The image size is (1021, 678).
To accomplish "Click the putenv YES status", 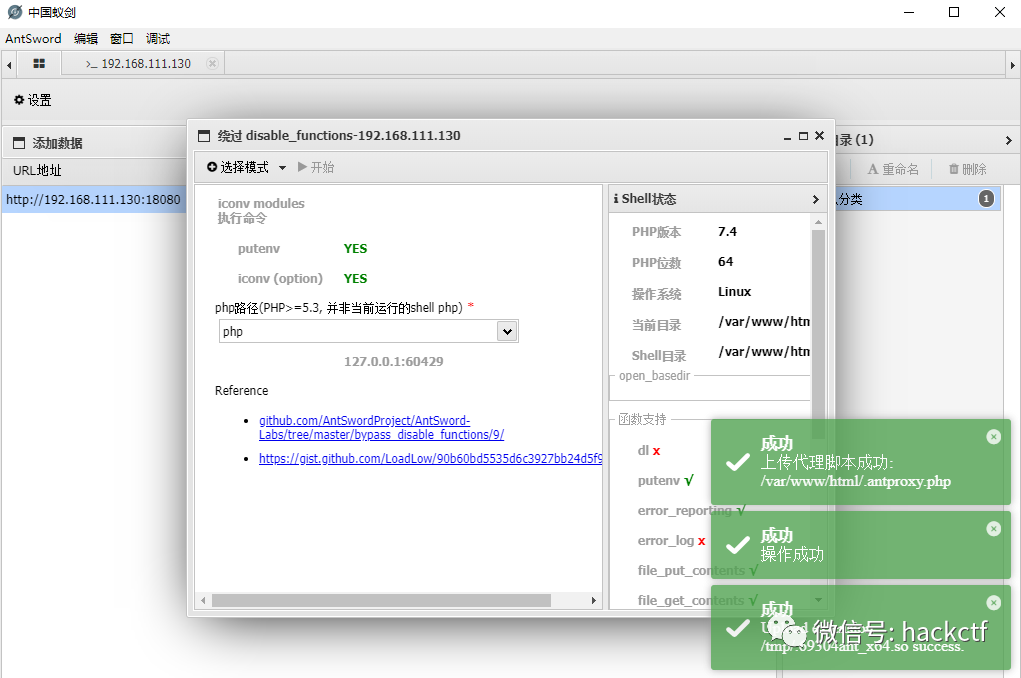I will pos(356,249).
